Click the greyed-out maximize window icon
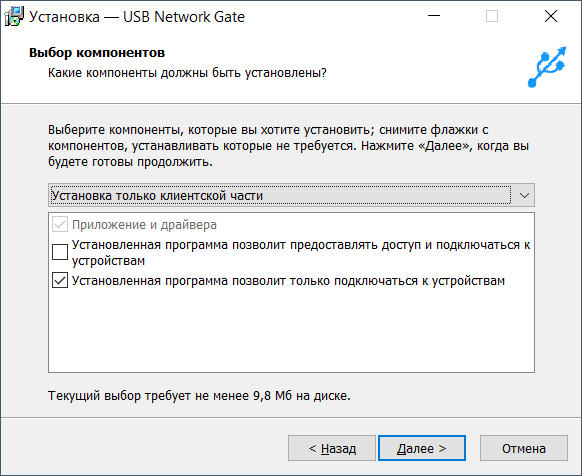The width and height of the screenshot is (582, 476). 492,16
